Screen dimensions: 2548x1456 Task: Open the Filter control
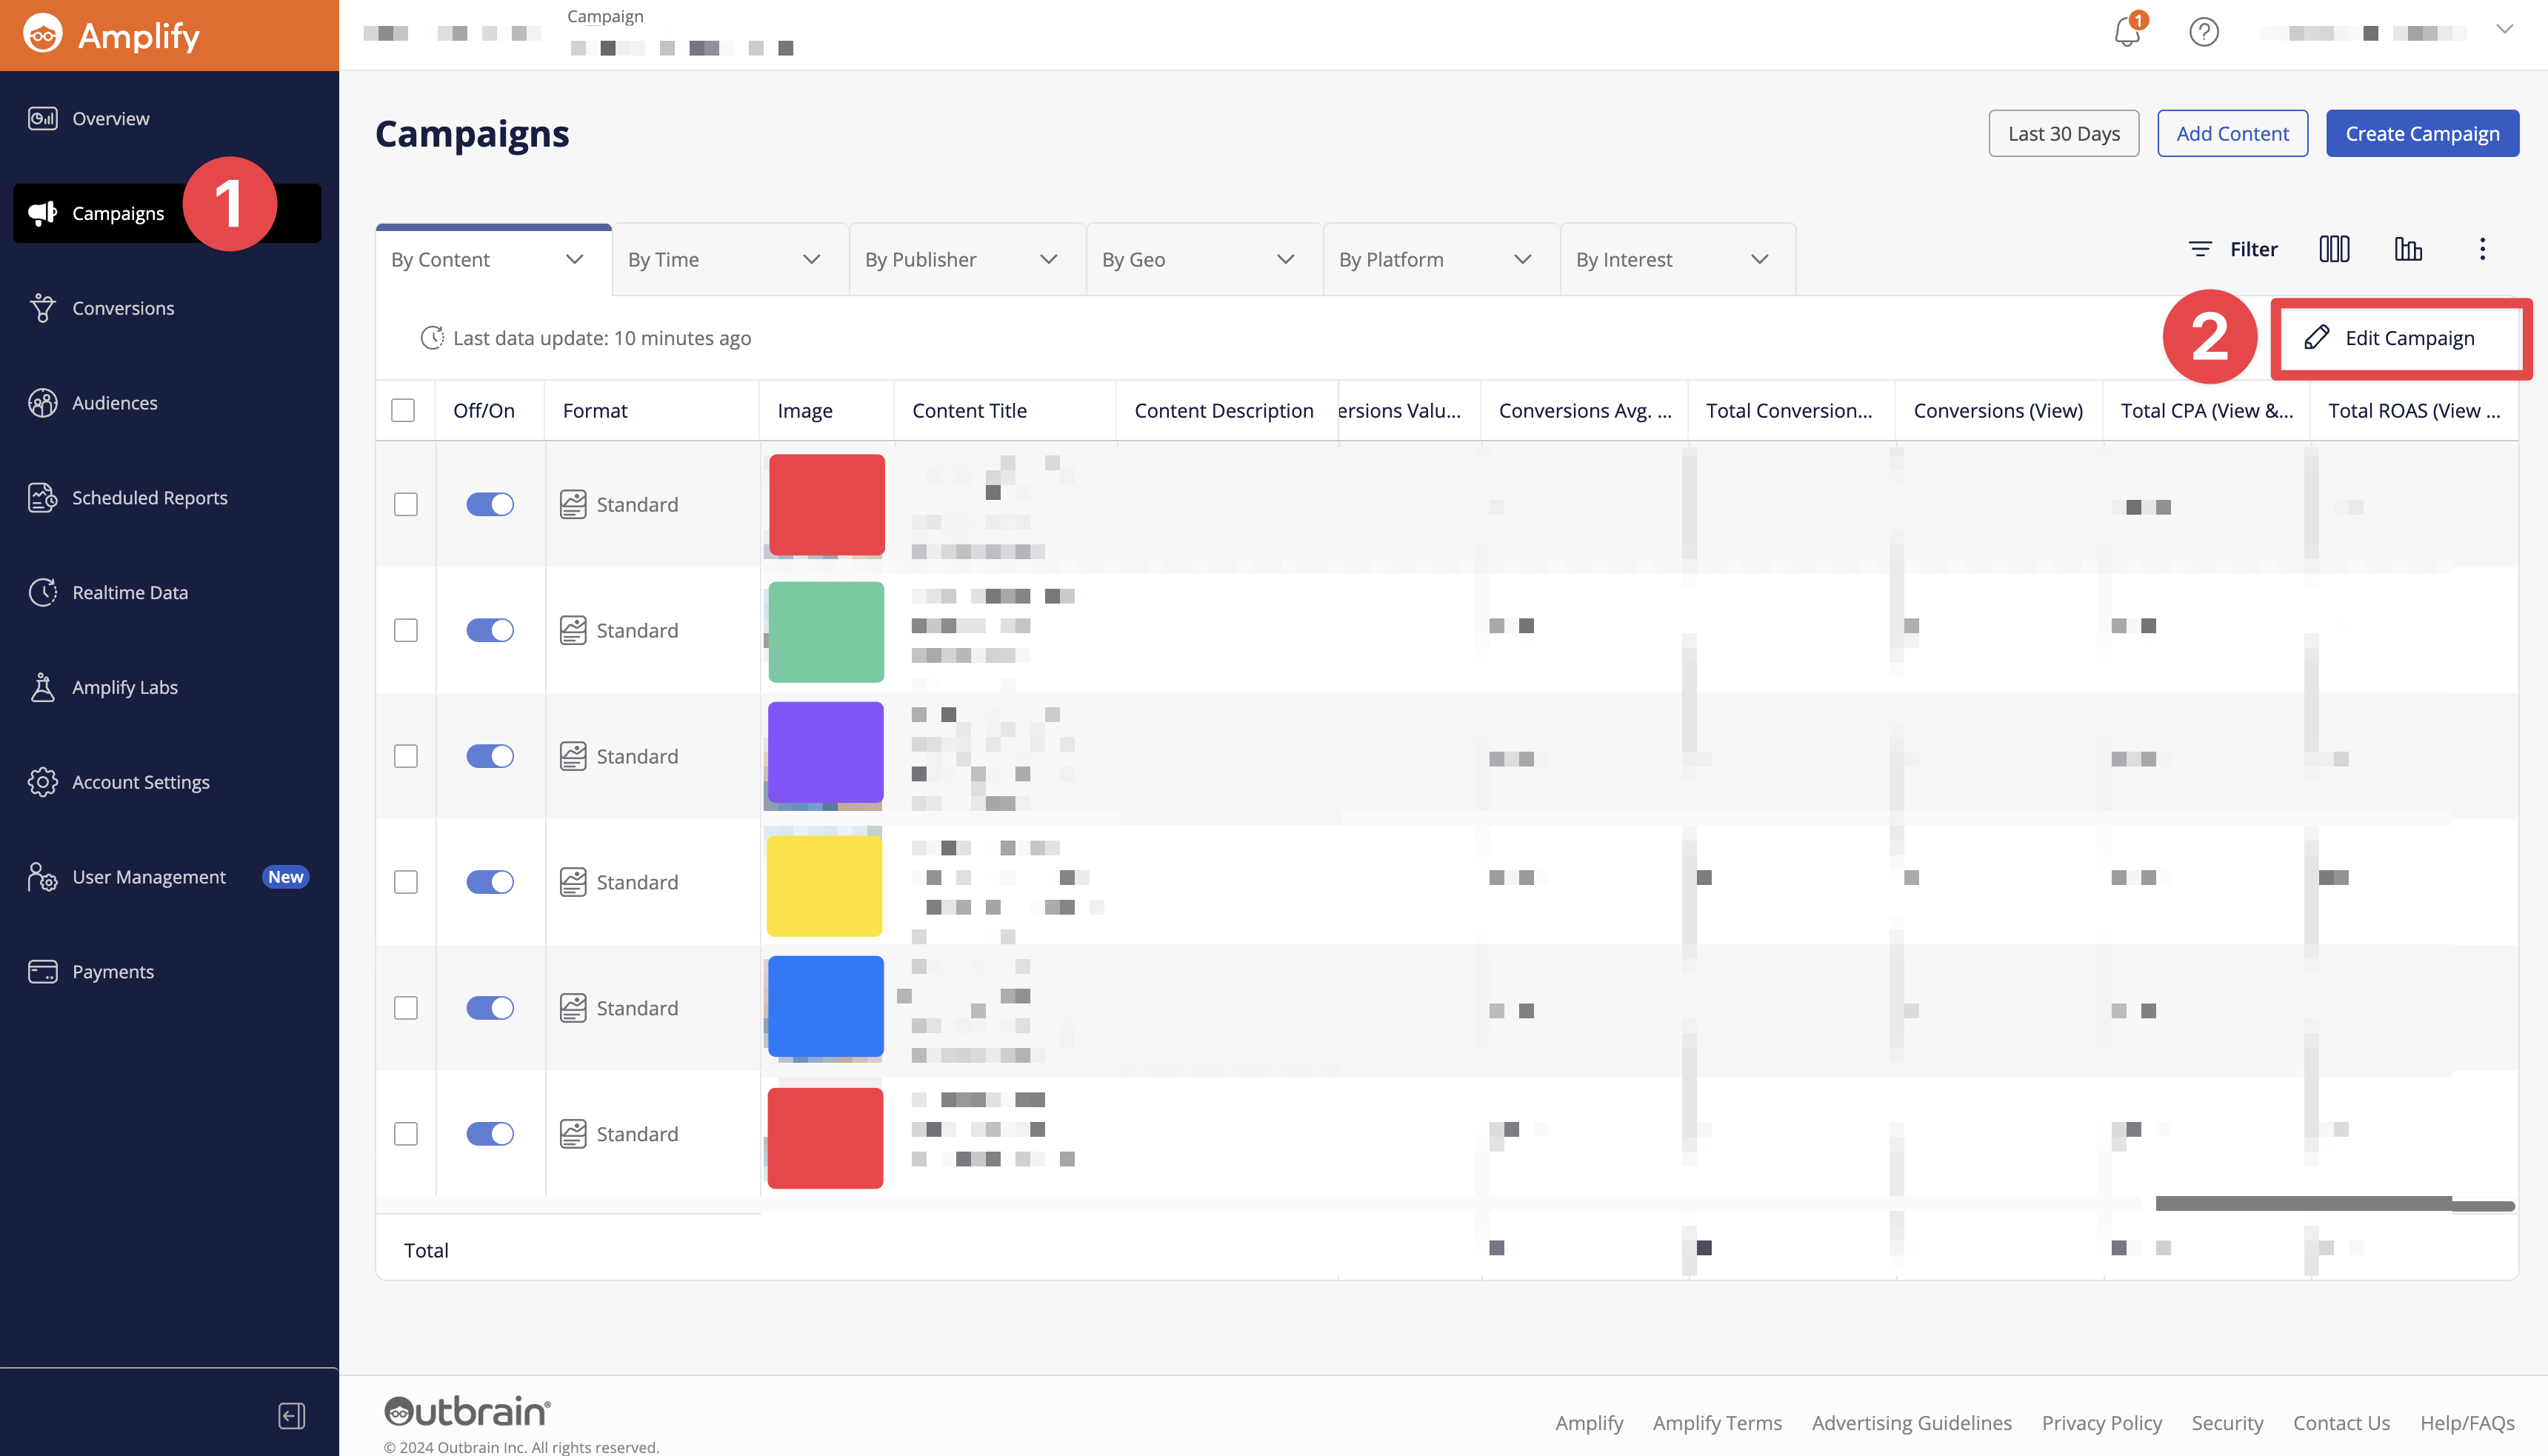pos(2233,249)
